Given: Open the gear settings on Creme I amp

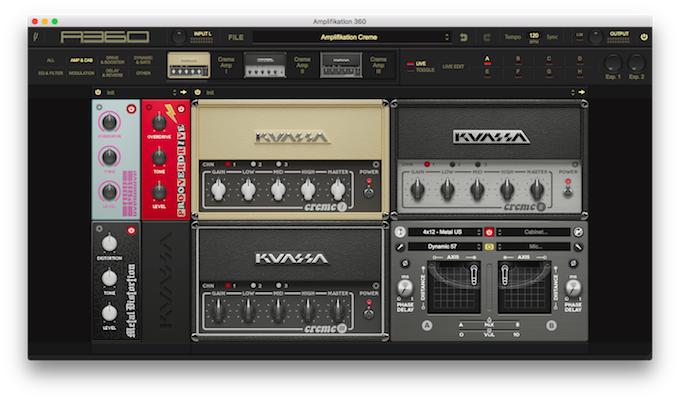Looking at the screenshot, I should click(376, 164).
